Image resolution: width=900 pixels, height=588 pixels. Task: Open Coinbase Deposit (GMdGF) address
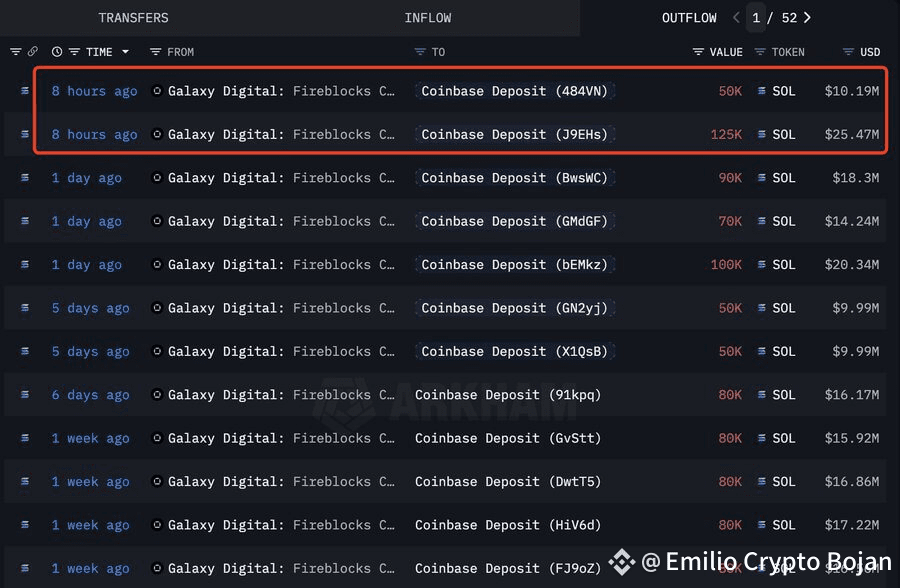514,221
